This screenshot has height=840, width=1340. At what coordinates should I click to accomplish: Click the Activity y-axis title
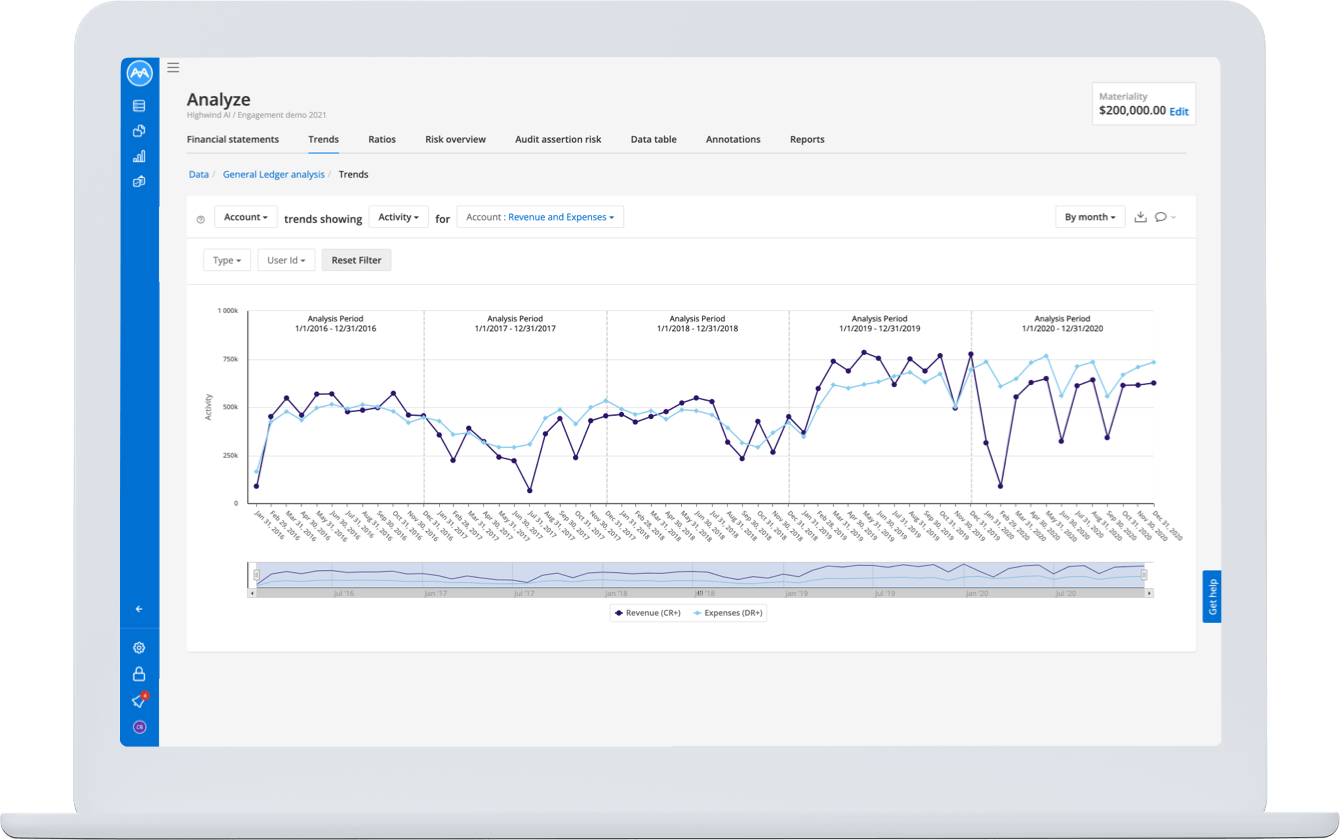[209, 407]
